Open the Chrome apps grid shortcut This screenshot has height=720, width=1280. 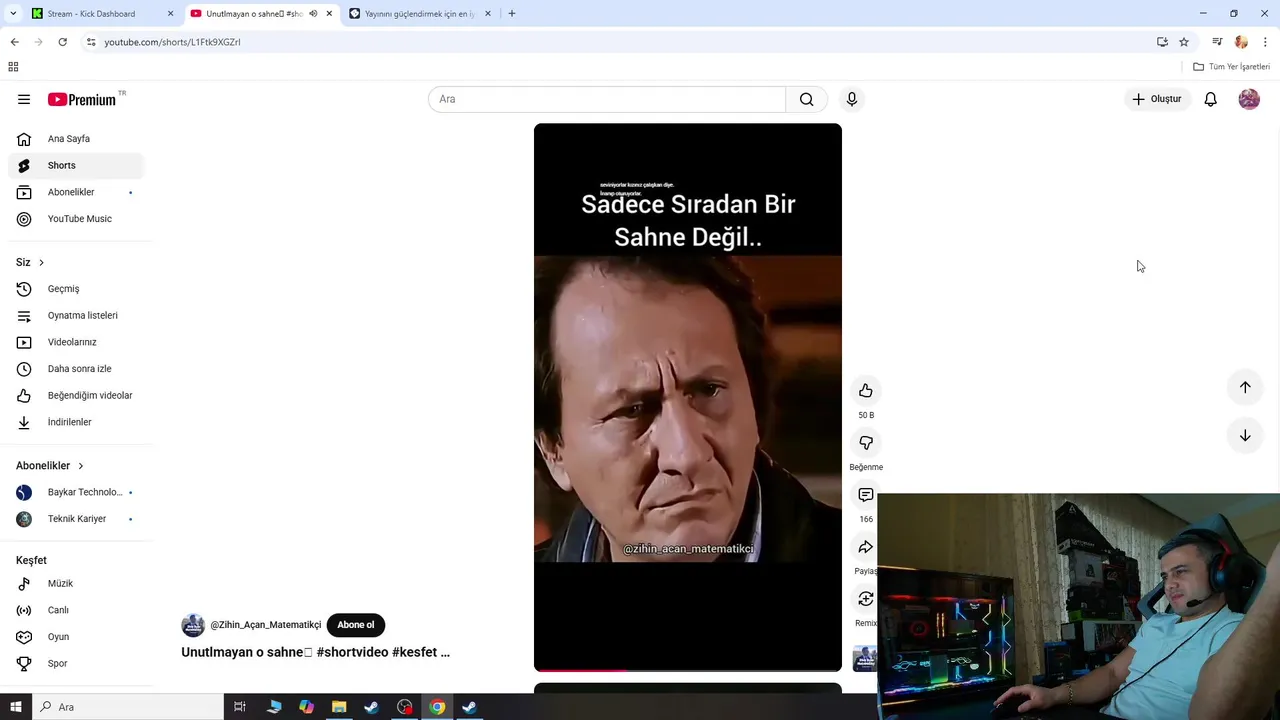pyautogui.click(x=13, y=67)
